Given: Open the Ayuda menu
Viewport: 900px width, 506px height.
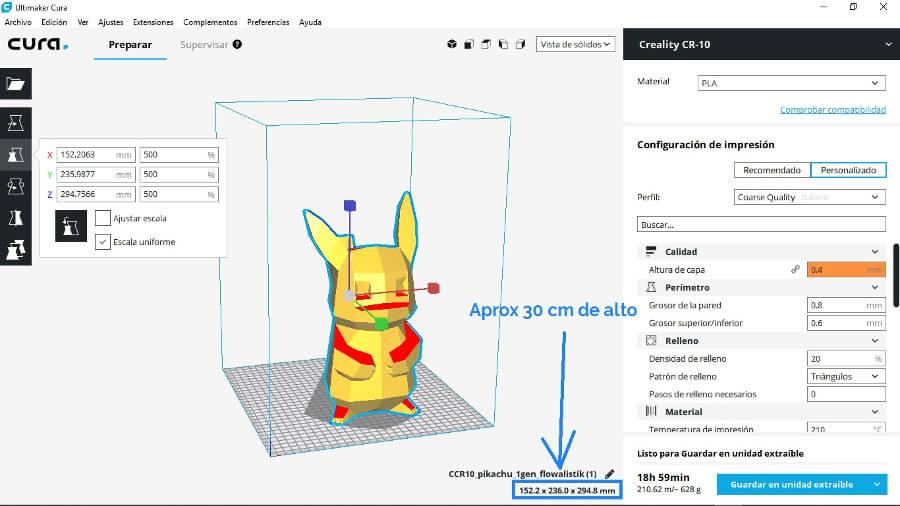Looking at the screenshot, I should pyautogui.click(x=310, y=22).
